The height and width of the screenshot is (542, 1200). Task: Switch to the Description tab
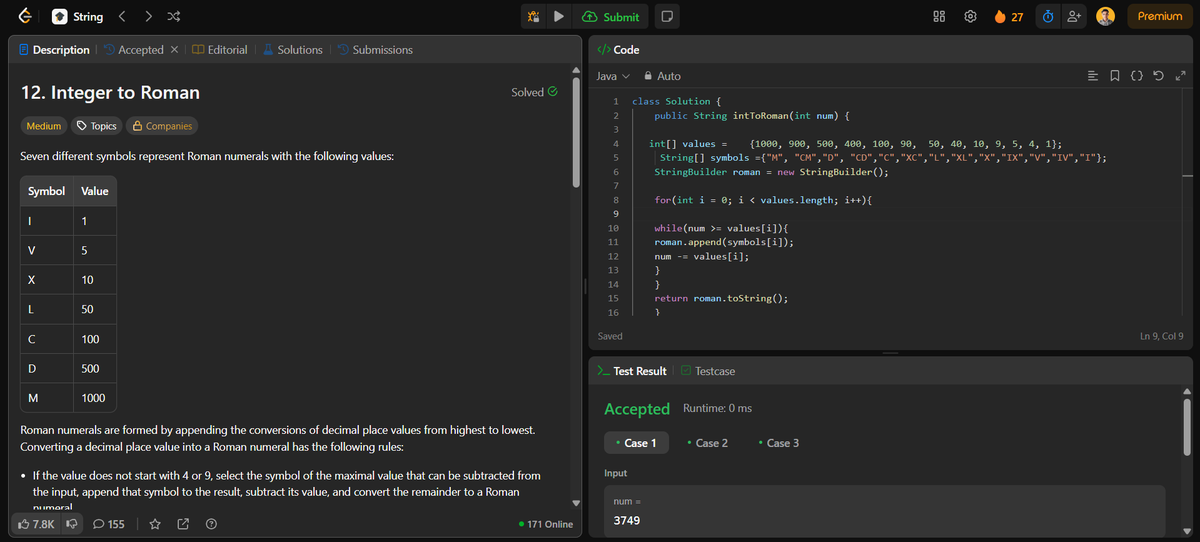(x=54, y=50)
